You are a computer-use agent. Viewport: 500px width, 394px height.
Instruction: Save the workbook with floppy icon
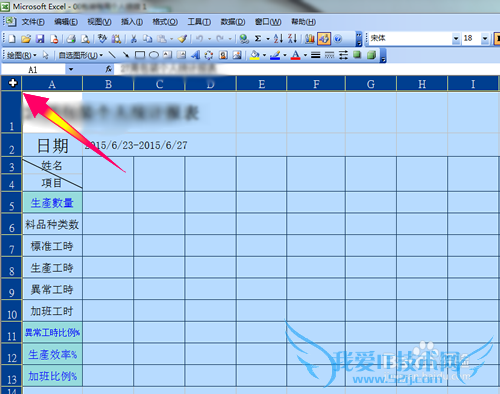coord(40,39)
